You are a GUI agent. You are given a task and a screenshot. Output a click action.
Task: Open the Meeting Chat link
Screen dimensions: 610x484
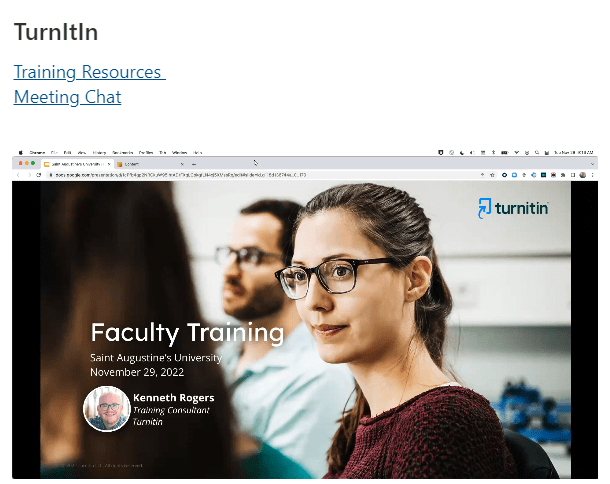click(67, 97)
